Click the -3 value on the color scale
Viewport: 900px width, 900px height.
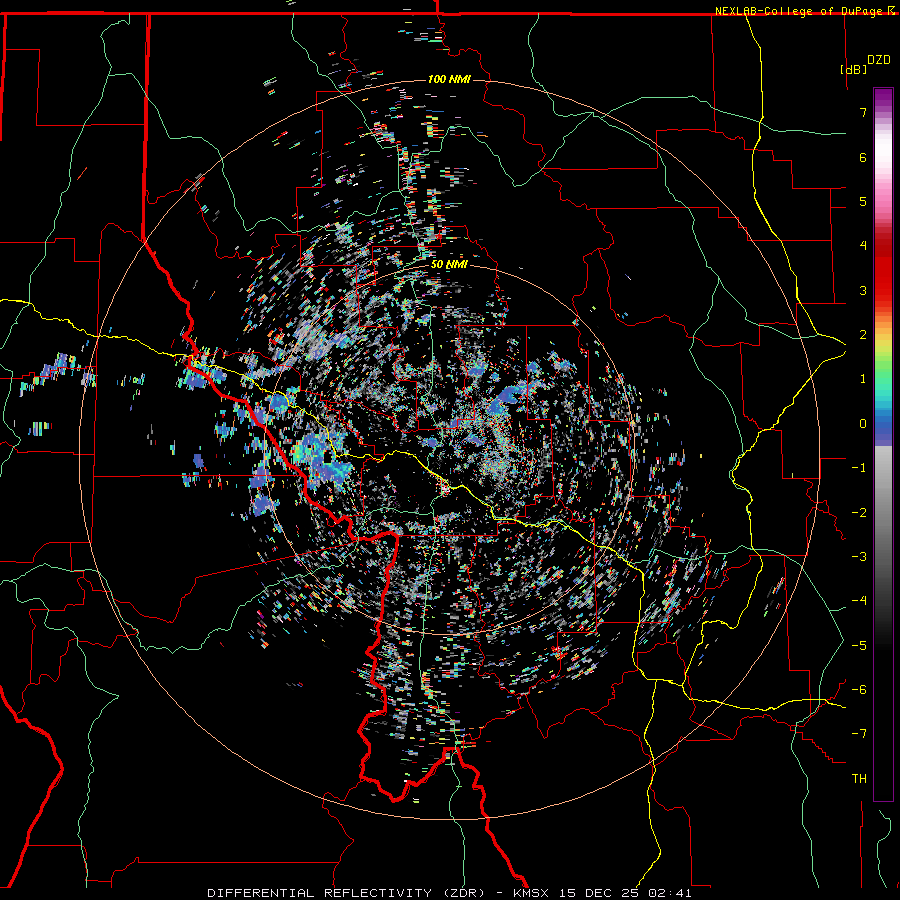[859, 557]
